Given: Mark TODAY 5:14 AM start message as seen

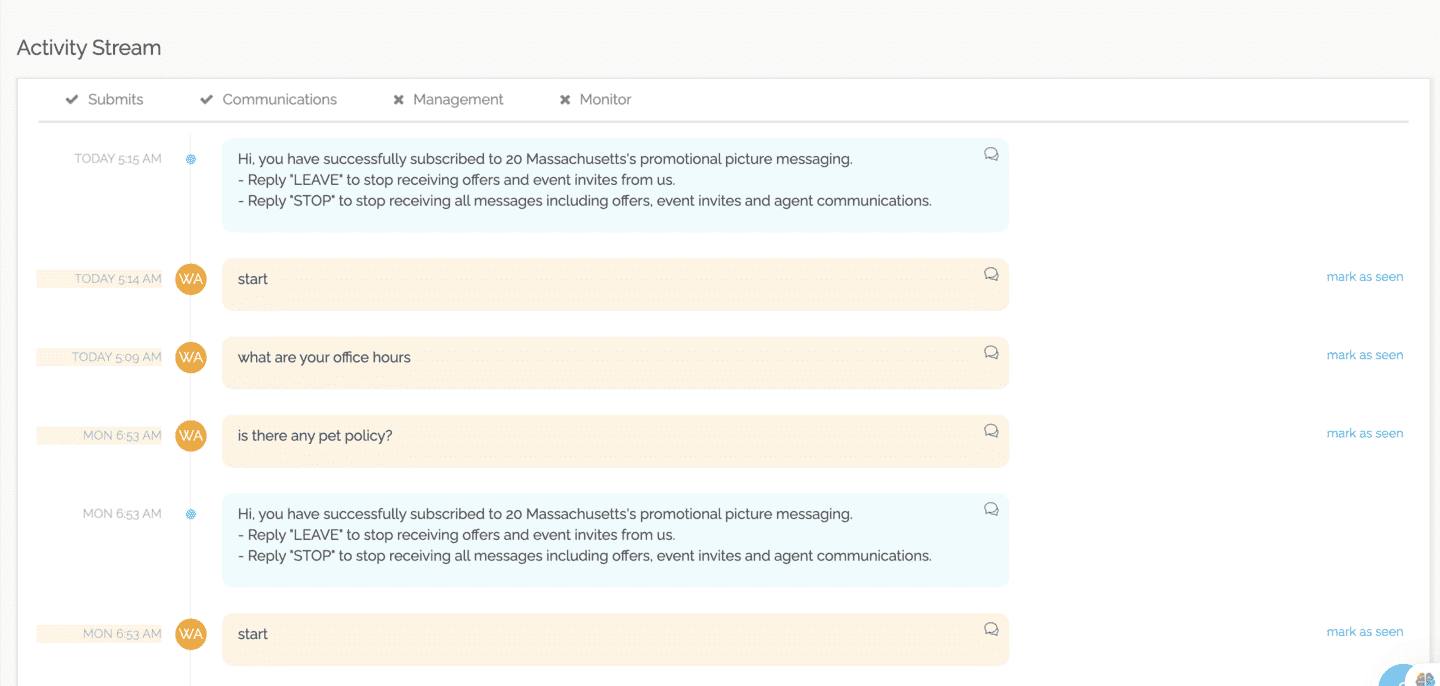Looking at the screenshot, I should point(1364,277).
